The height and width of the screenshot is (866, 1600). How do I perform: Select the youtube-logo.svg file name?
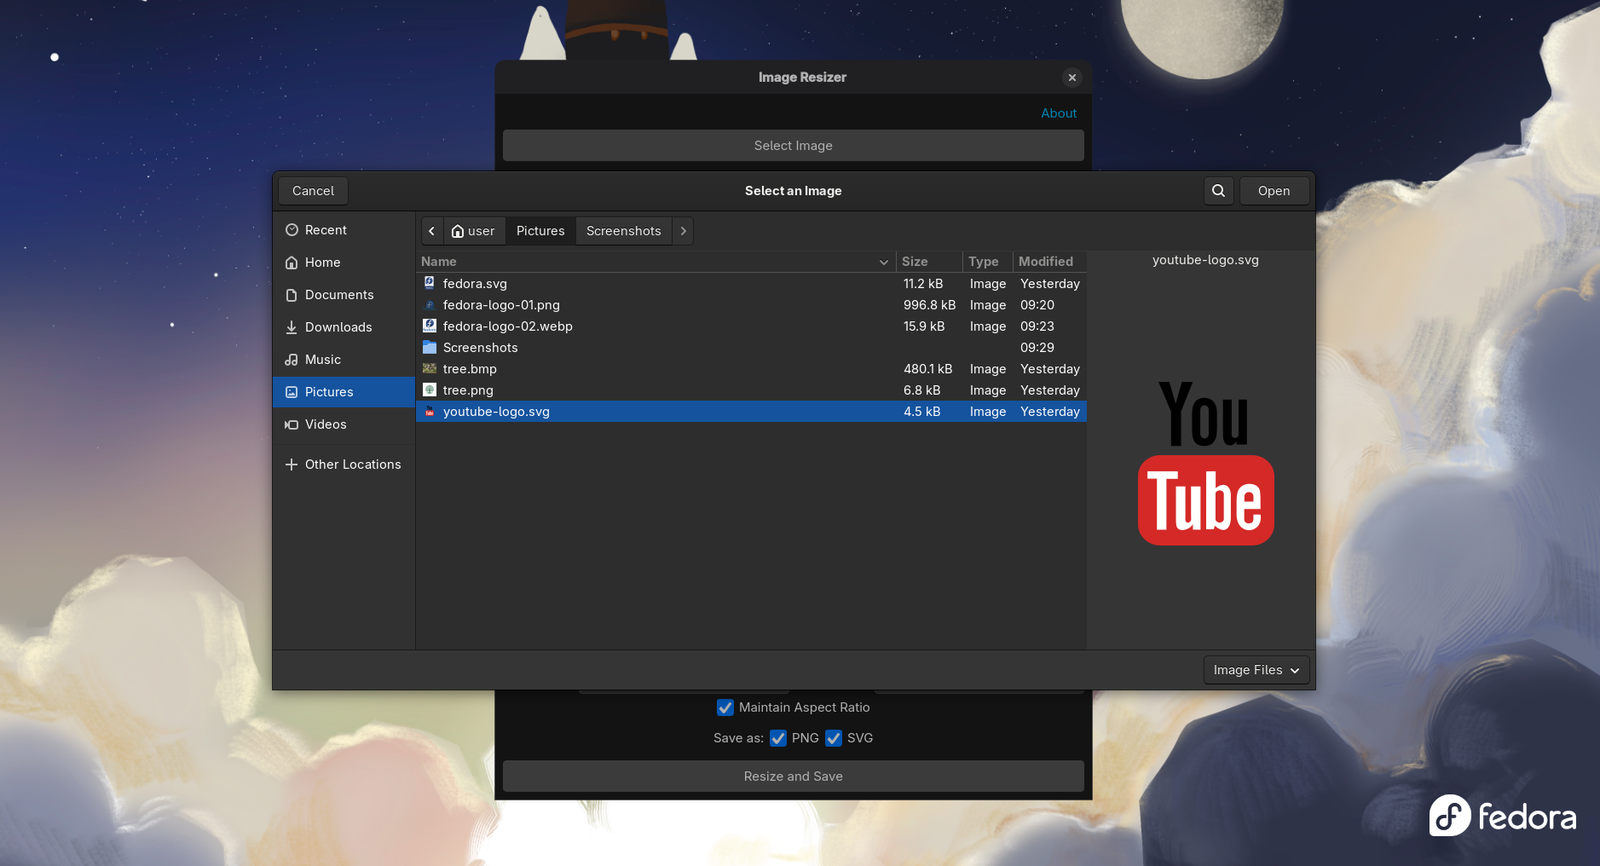click(x=496, y=411)
